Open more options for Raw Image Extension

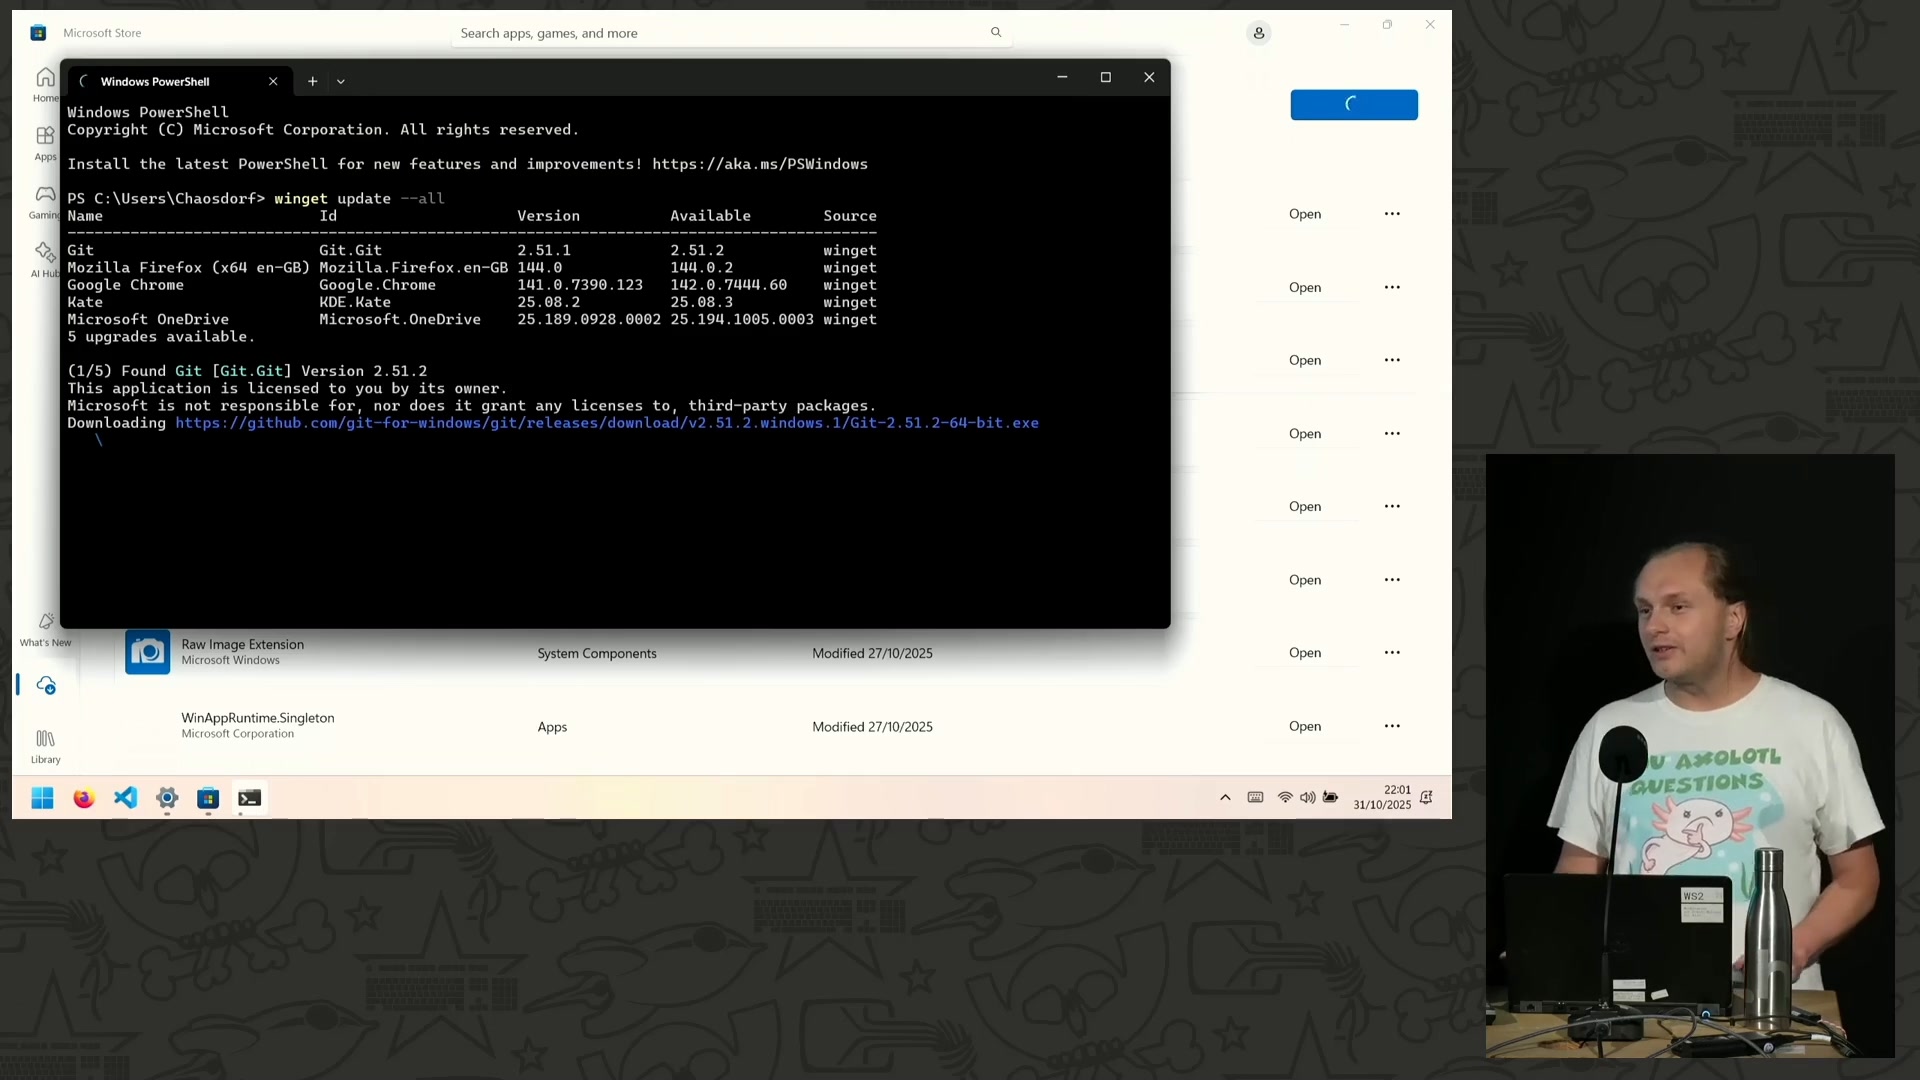pyautogui.click(x=1392, y=653)
